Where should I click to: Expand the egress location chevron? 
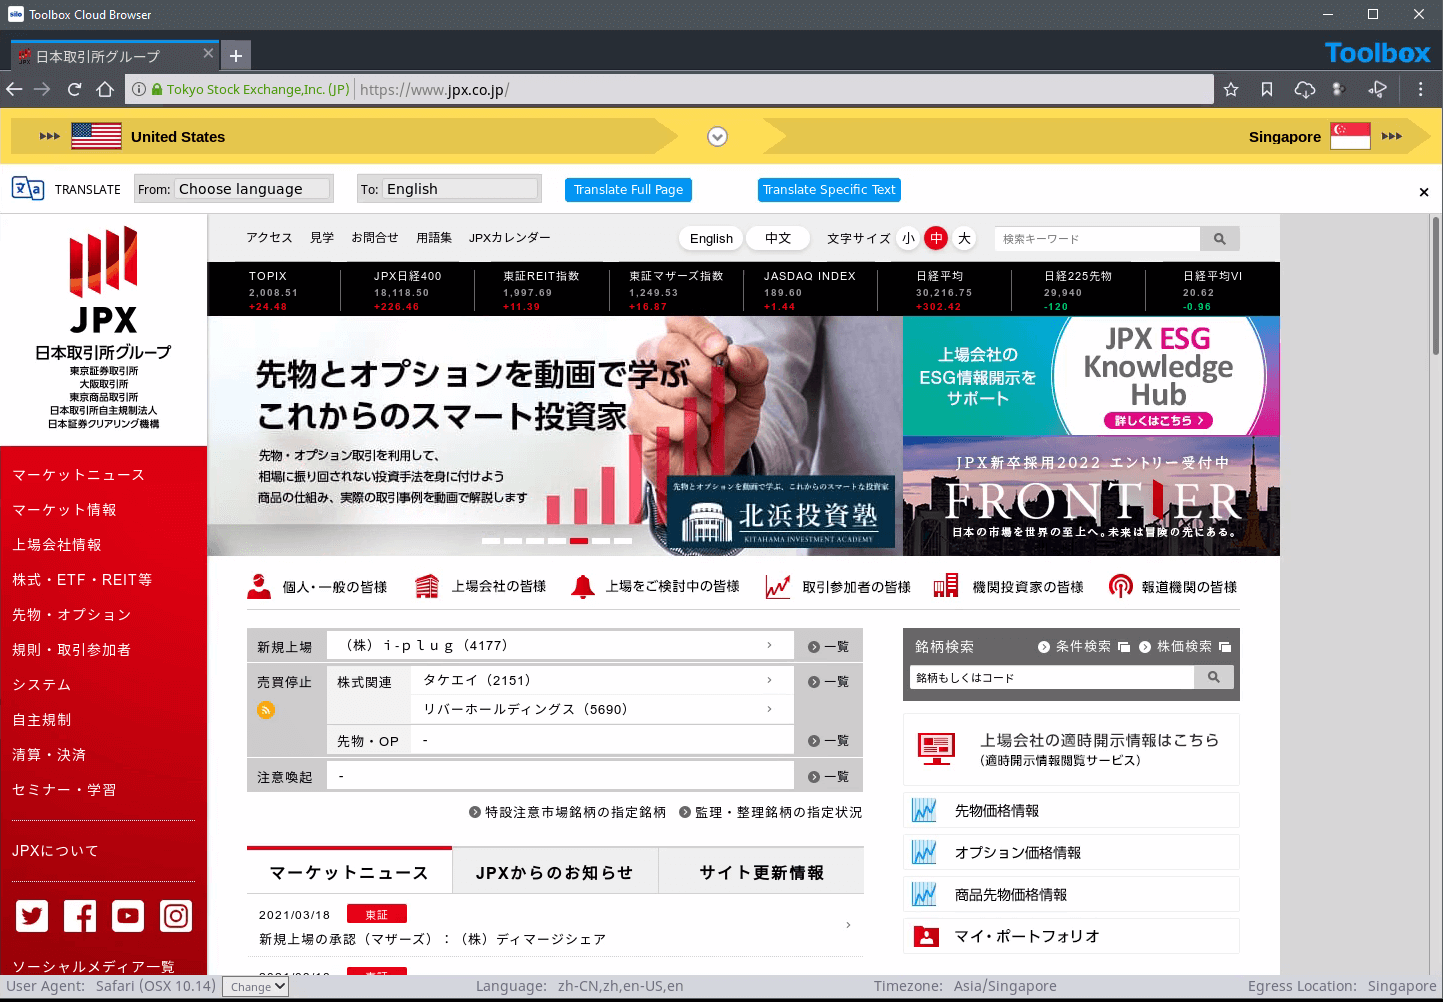(717, 137)
